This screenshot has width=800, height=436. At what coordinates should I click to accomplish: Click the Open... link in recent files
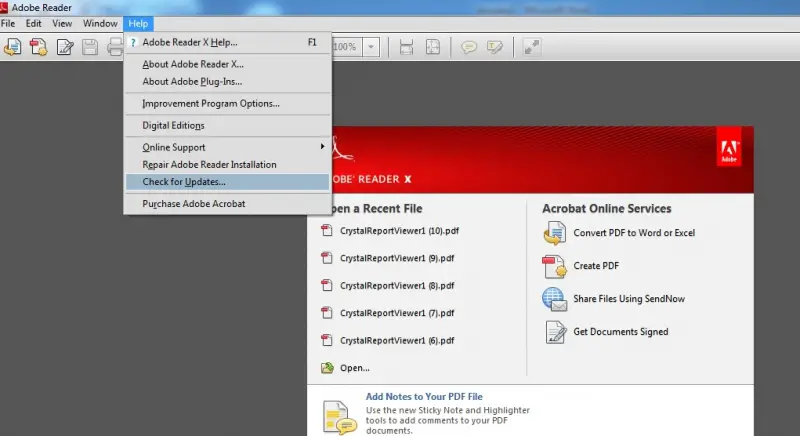pyautogui.click(x=355, y=368)
